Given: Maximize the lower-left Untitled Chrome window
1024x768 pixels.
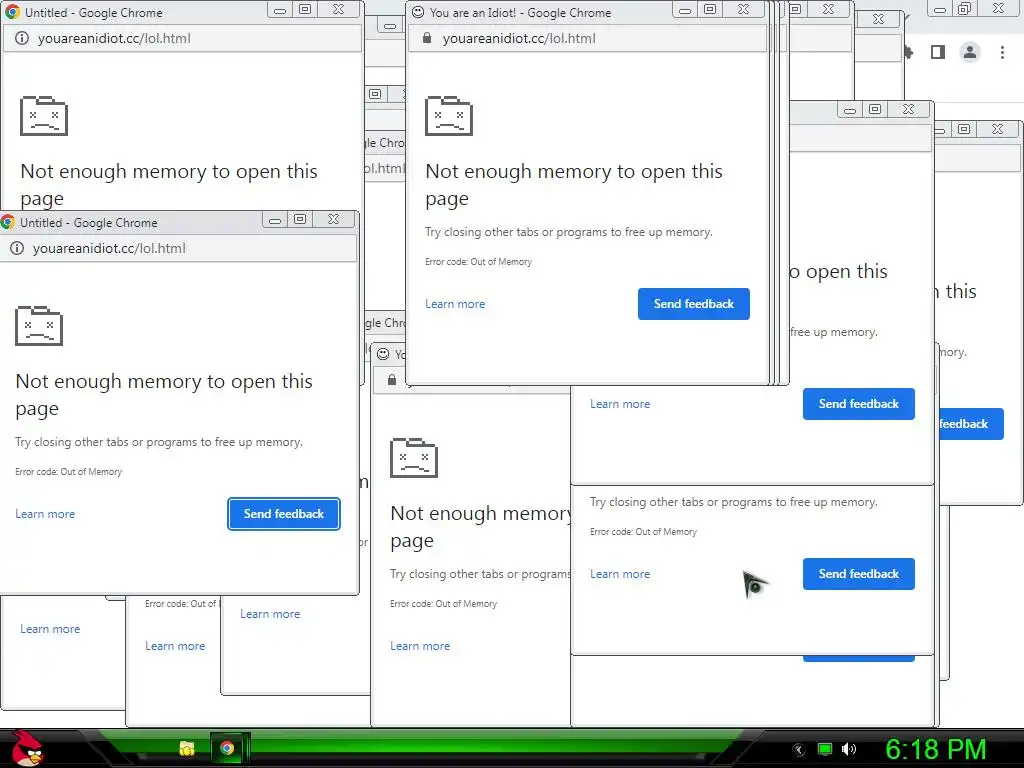Looking at the screenshot, I should point(300,219).
